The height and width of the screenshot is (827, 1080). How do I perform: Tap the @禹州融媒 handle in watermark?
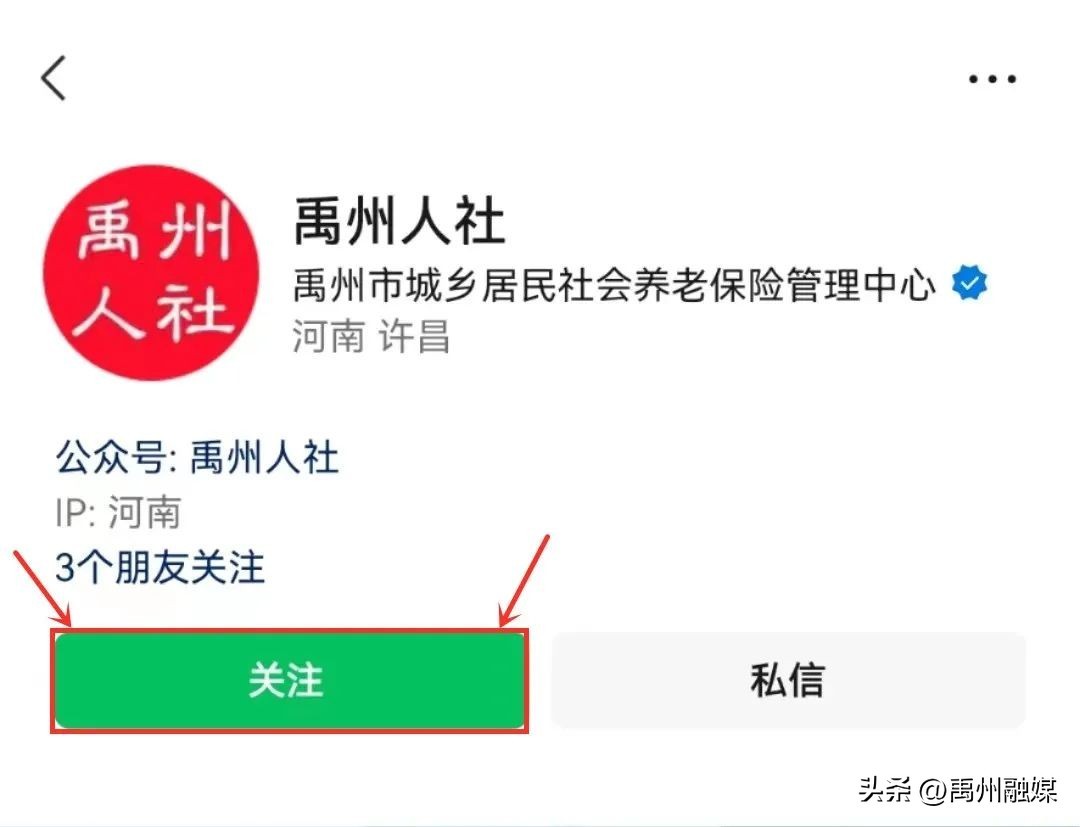pyautogui.click(x=988, y=790)
